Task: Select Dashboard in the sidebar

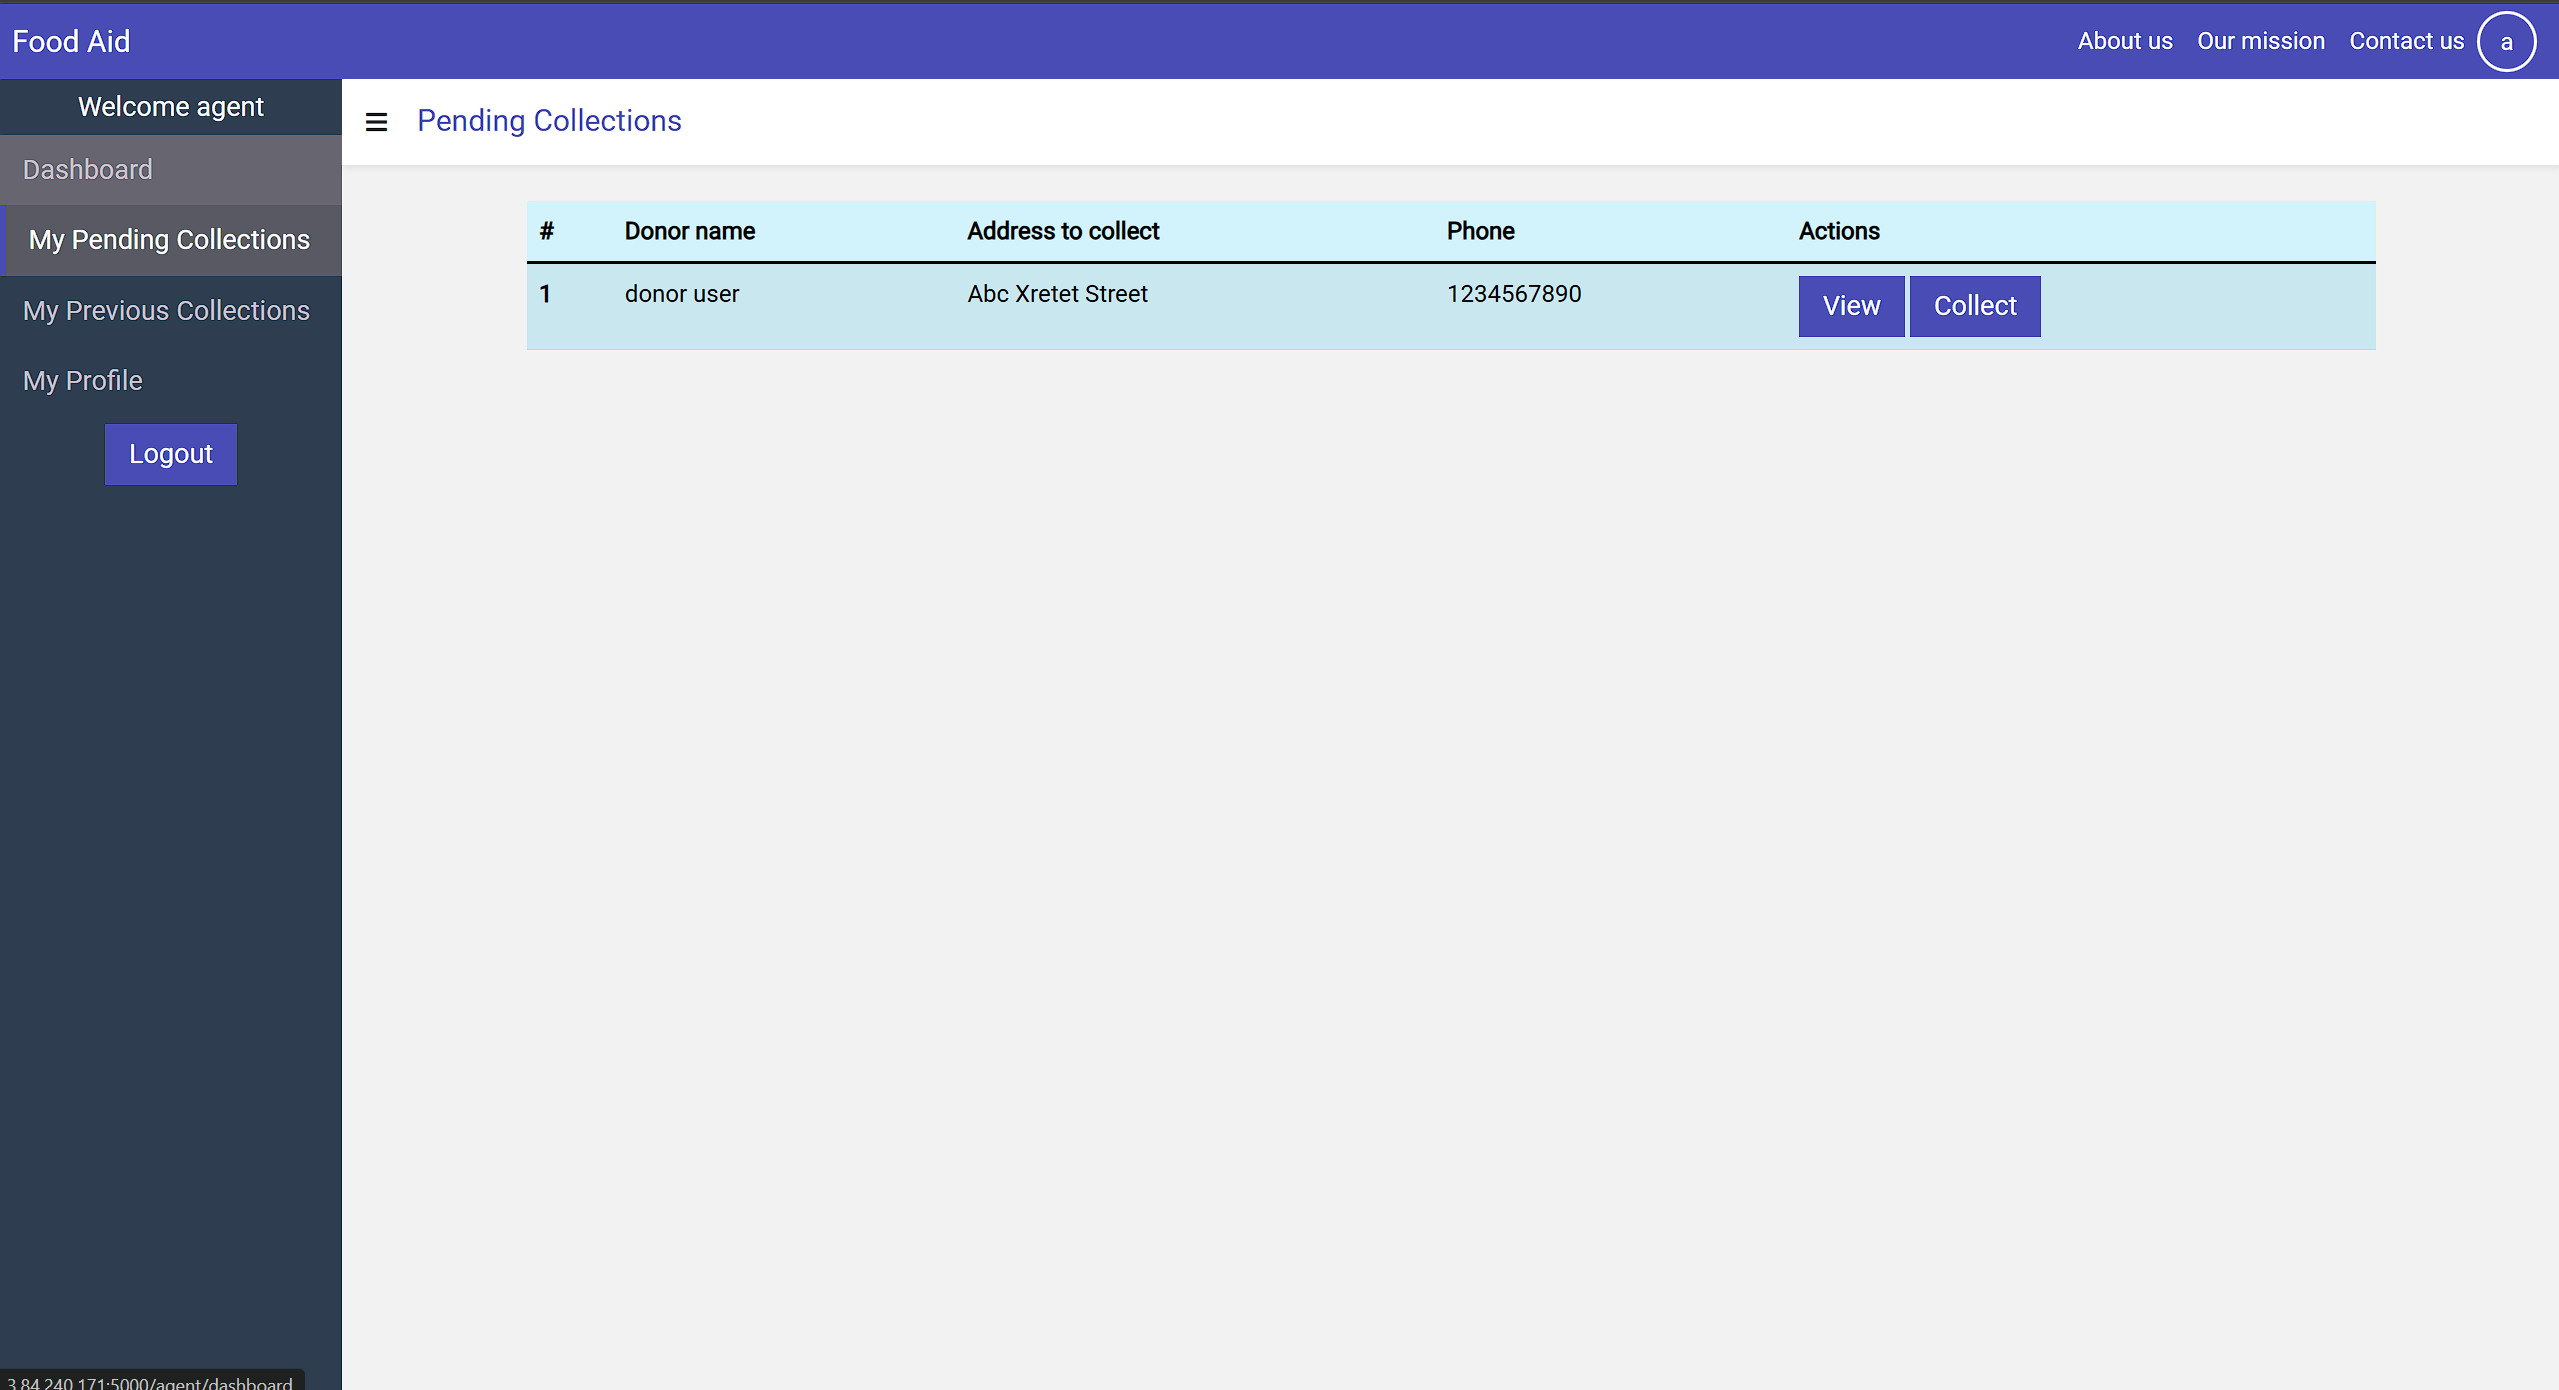Action: [x=88, y=170]
